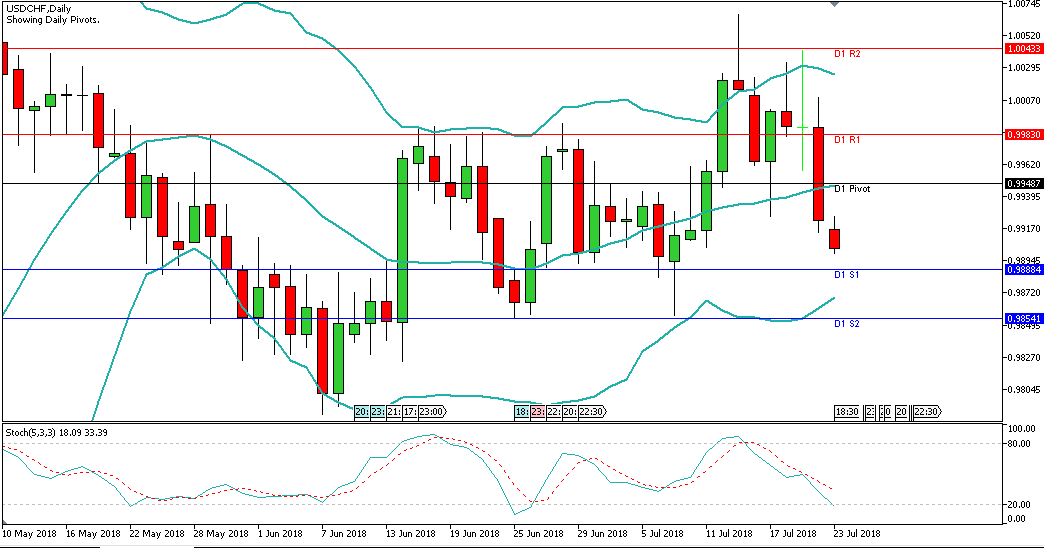Click the D1 R2 resistance line label
1044x548 pixels.
coord(847,54)
